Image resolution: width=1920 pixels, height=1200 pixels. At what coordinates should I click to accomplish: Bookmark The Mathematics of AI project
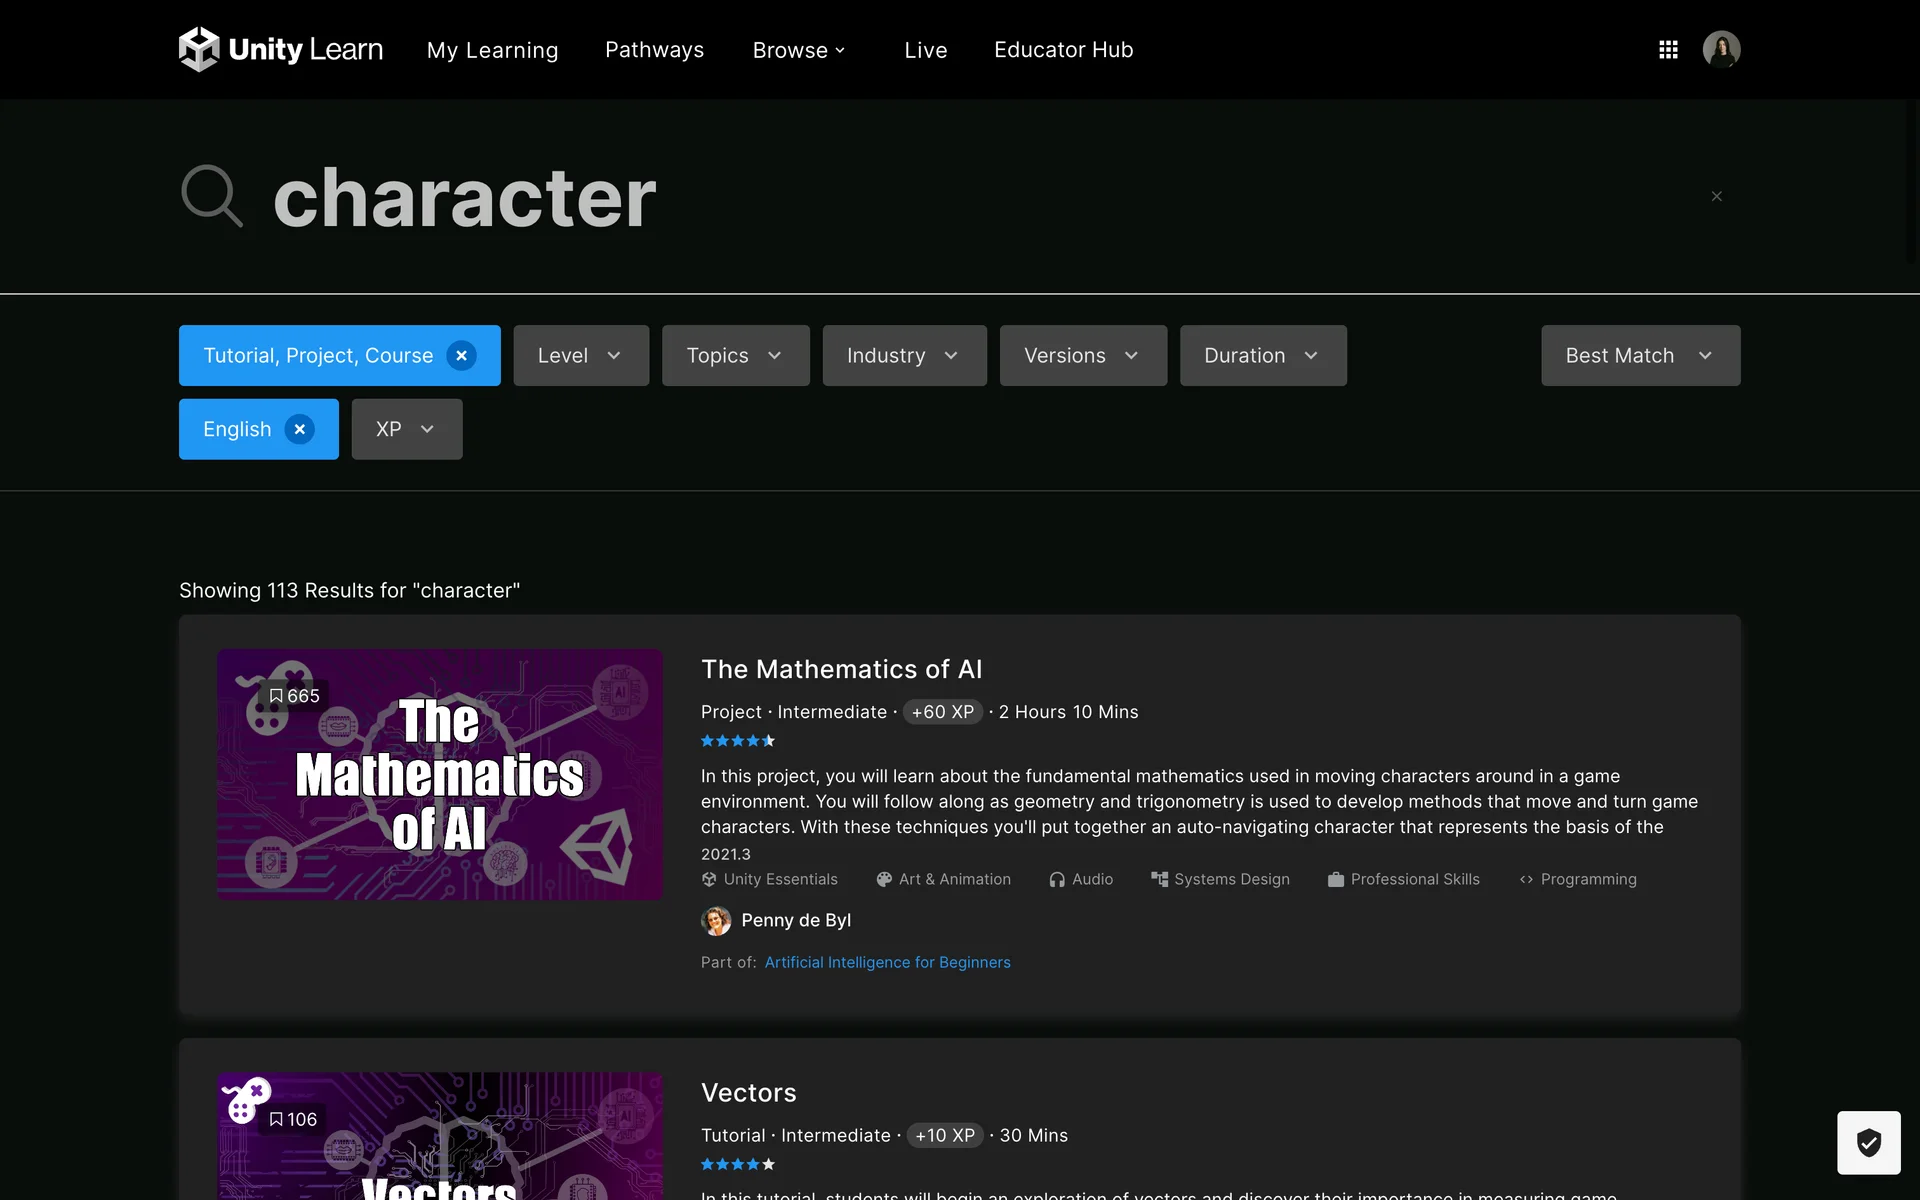pyautogui.click(x=277, y=696)
